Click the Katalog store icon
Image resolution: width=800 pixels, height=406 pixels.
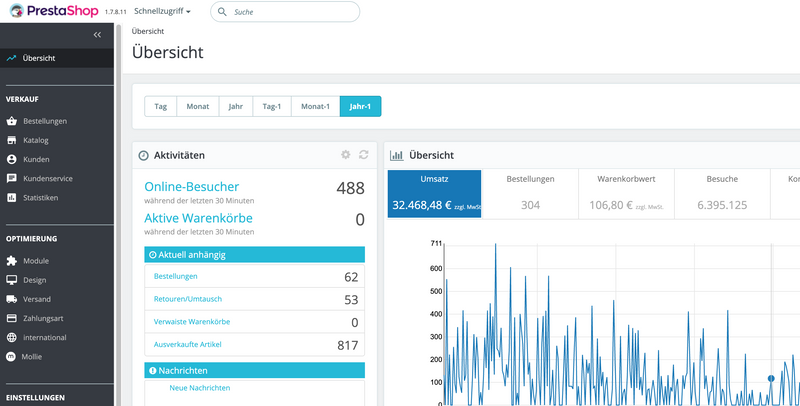(12, 140)
